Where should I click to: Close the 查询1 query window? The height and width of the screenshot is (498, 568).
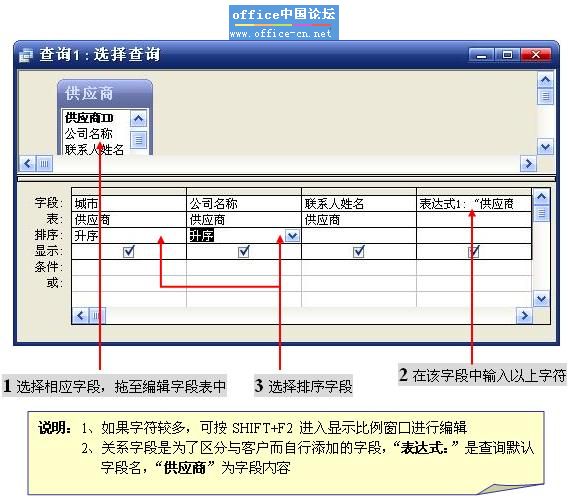click(x=536, y=55)
